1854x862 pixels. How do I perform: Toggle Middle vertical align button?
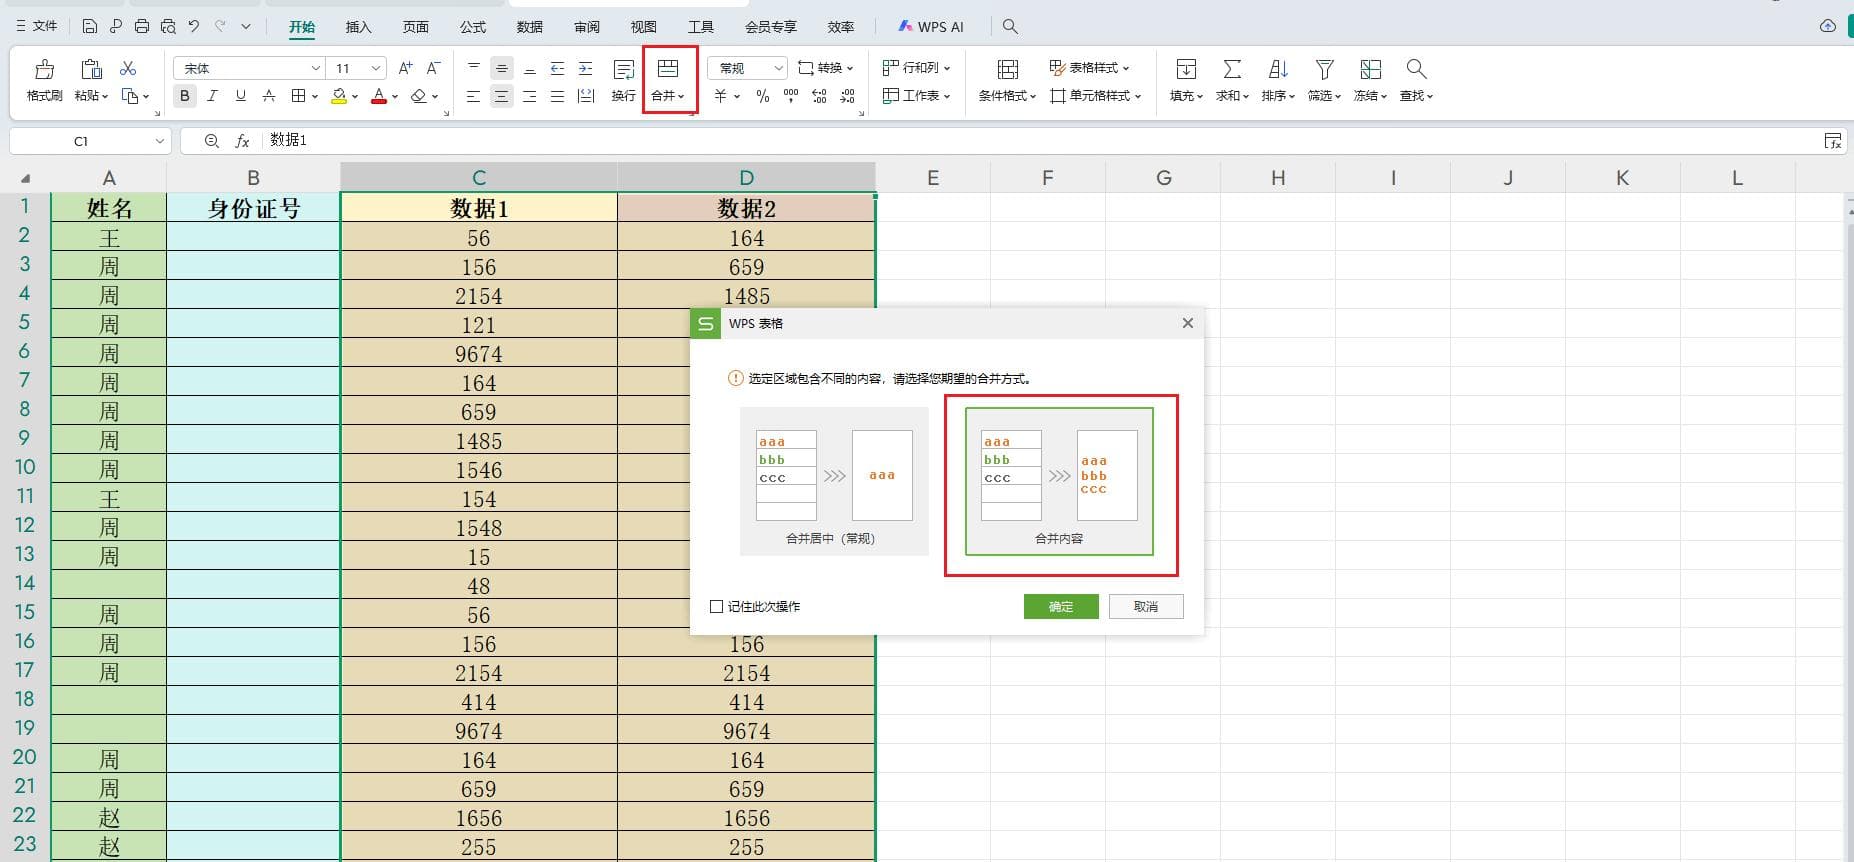pos(502,68)
